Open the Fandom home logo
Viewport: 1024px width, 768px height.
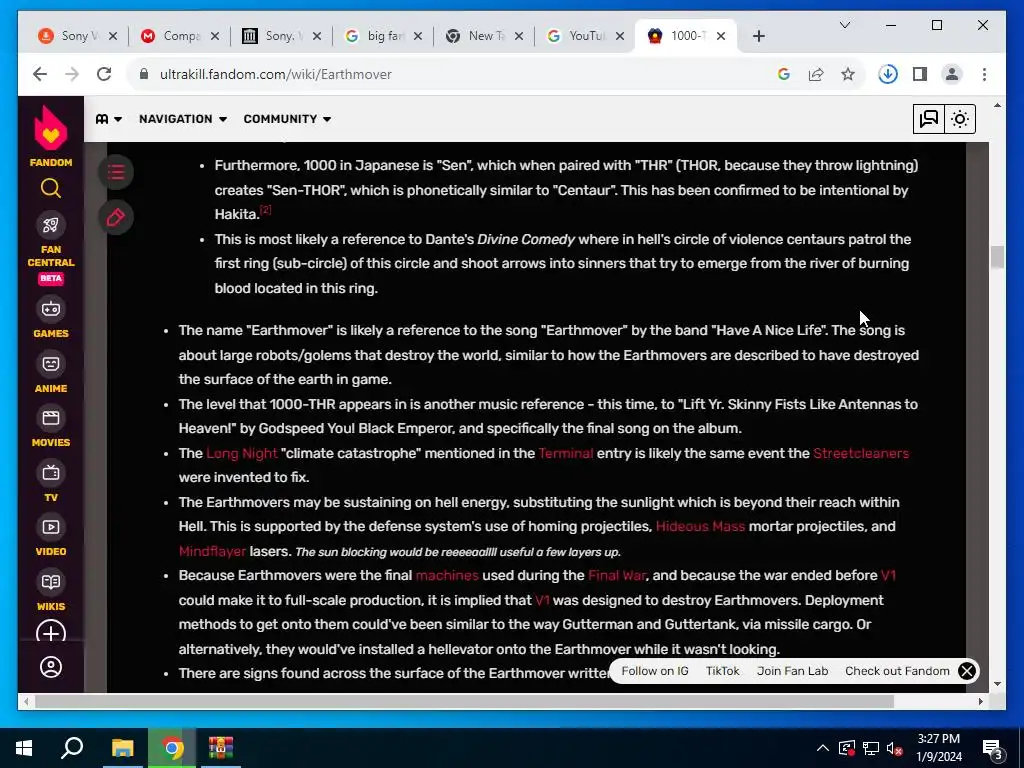51,136
